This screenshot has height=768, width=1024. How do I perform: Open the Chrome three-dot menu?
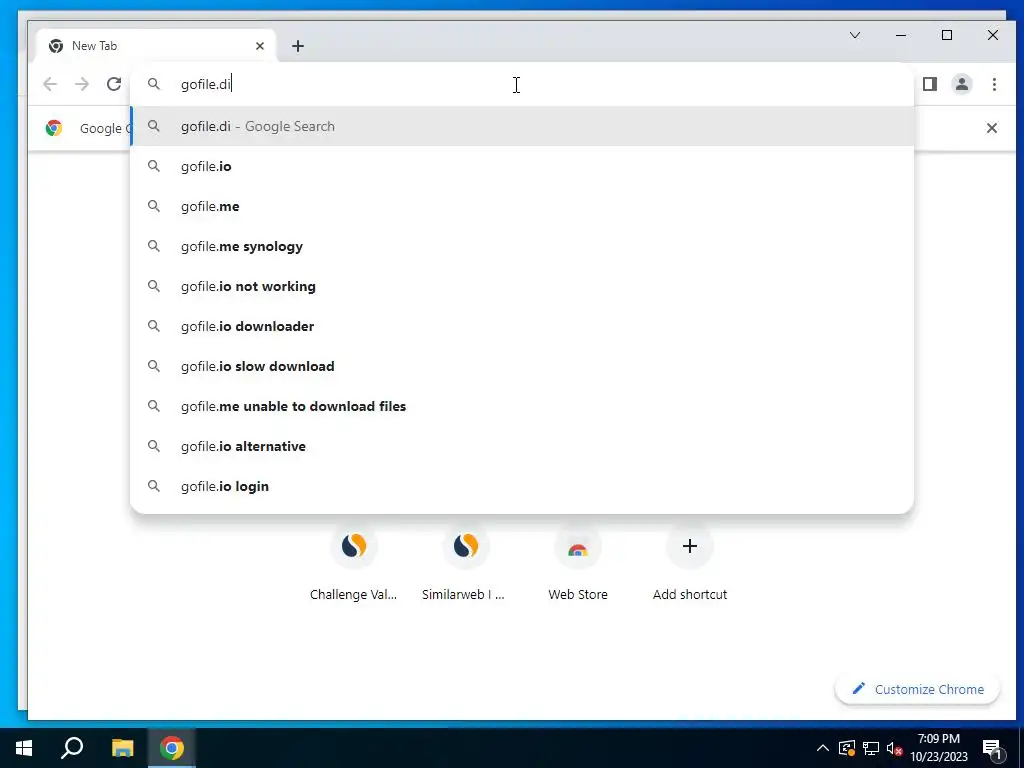(994, 84)
